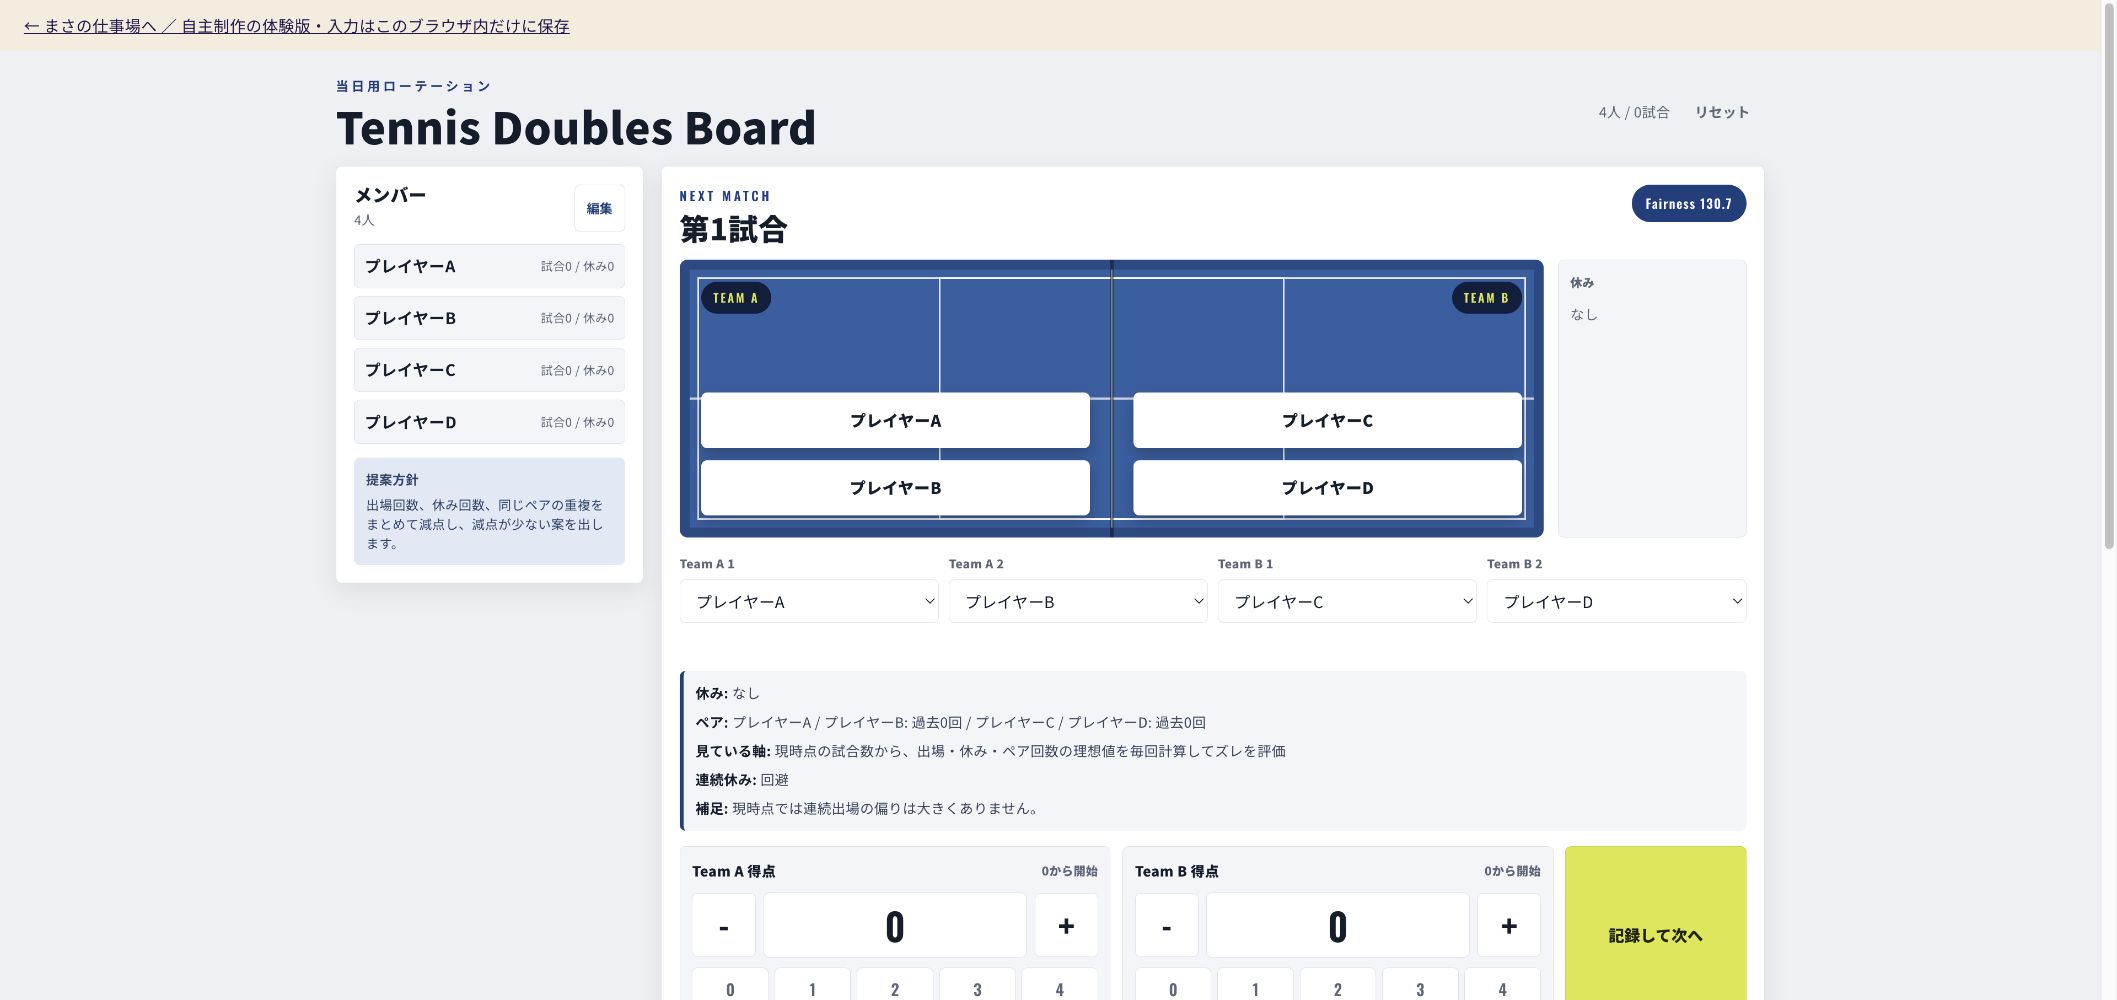Click the TEAM A court label
Screen dimensions: 2117x1000
tap(735, 298)
